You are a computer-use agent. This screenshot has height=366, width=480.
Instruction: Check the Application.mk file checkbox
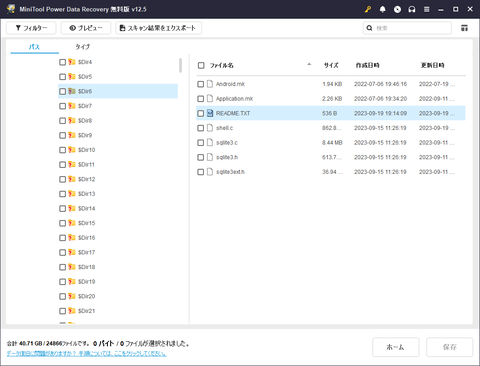(200, 99)
